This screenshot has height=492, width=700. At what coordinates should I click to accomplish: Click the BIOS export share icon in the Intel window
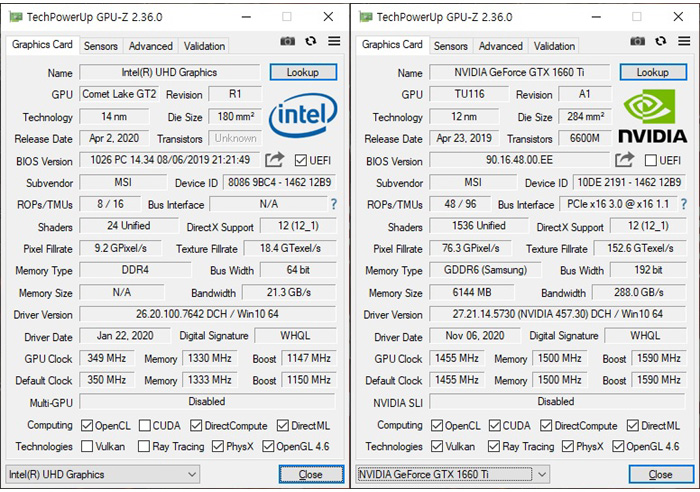[275, 159]
